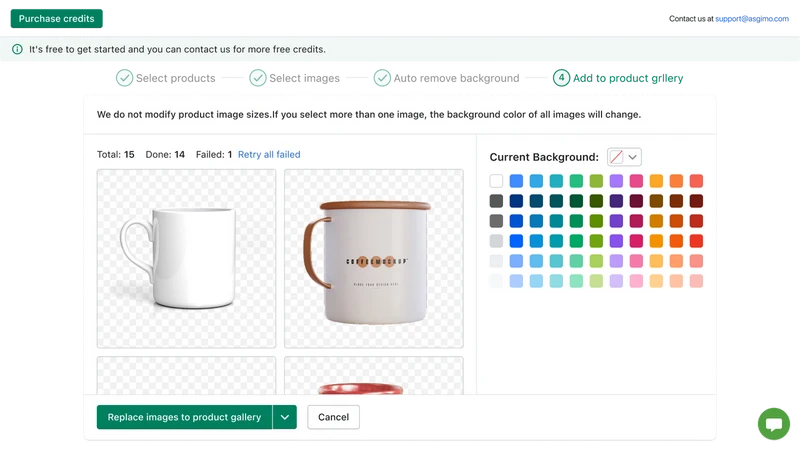Choose the dark purple swatch in second row
The width and height of the screenshot is (800, 450).
(616, 201)
